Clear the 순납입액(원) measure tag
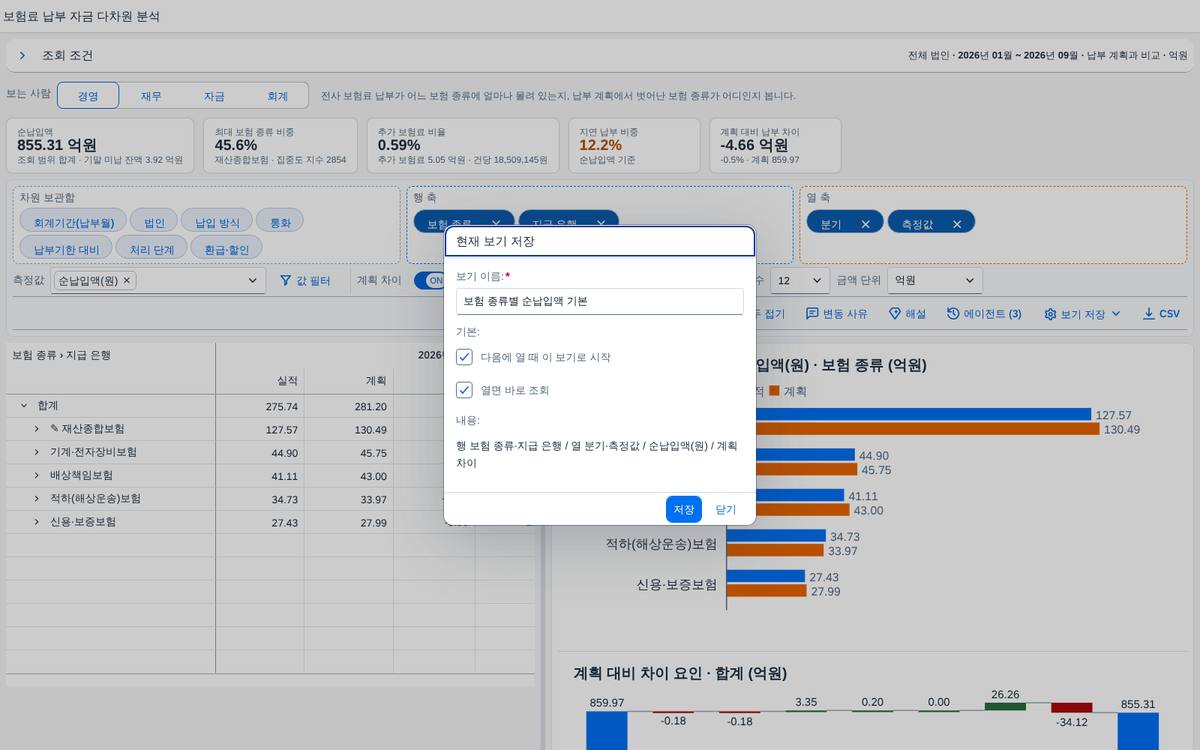The image size is (1200, 750). 127,281
